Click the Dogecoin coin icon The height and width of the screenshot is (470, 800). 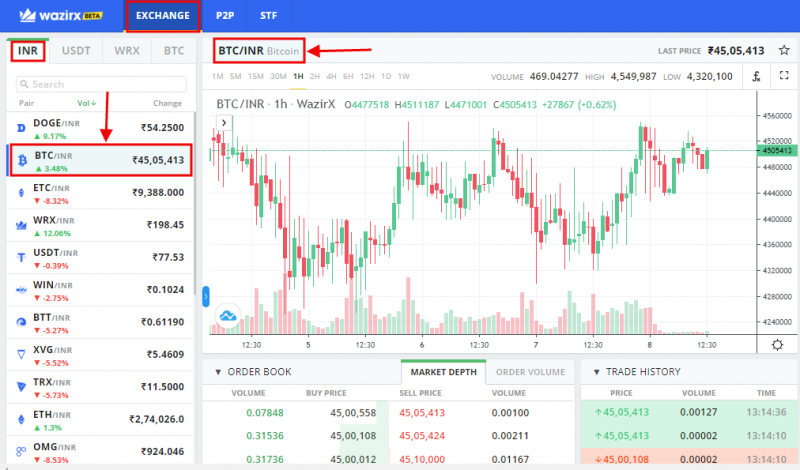pyautogui.click(x=21, y=128)
